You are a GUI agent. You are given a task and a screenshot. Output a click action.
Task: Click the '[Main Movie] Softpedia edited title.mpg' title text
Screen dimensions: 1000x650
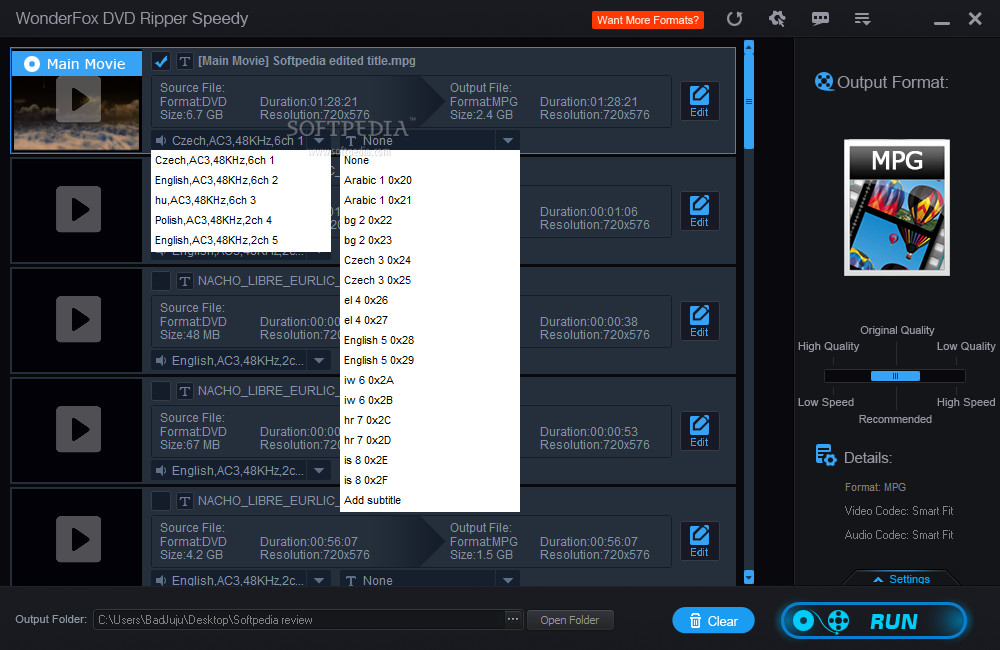click(x=307, y=61)
